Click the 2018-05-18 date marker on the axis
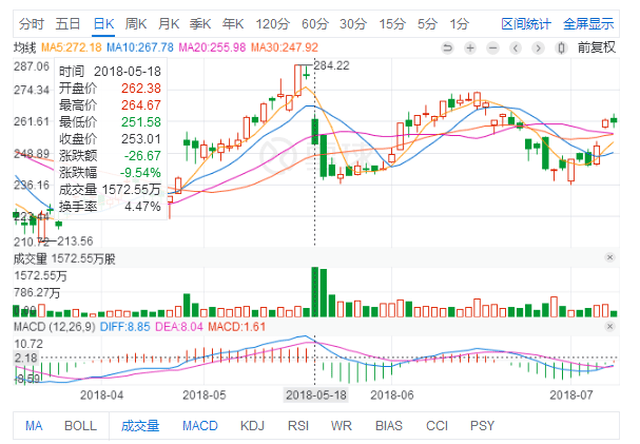Viewport: 640px width, 444px height. click(316, 395)
